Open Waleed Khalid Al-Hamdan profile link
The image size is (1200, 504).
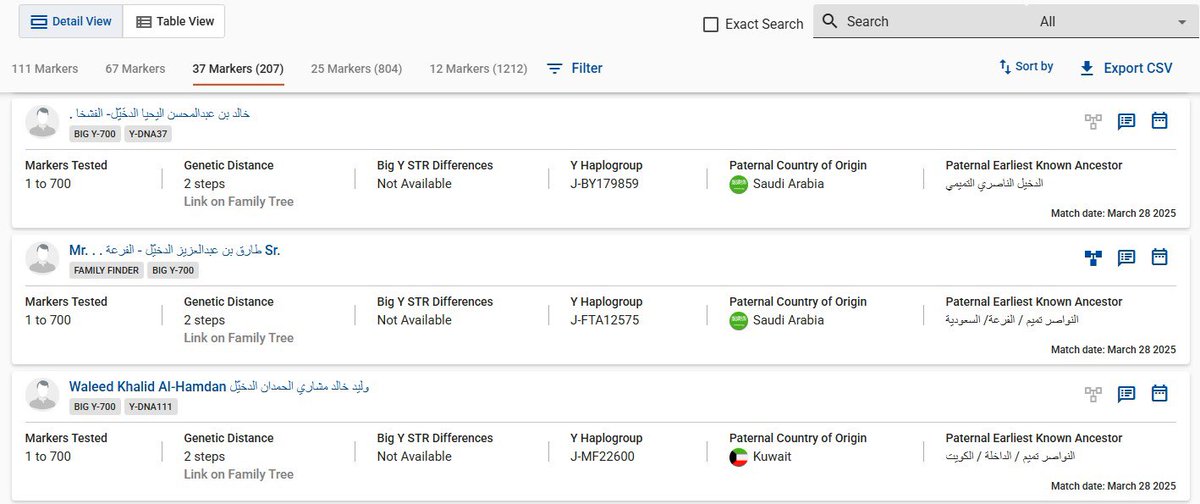point(219,386)
